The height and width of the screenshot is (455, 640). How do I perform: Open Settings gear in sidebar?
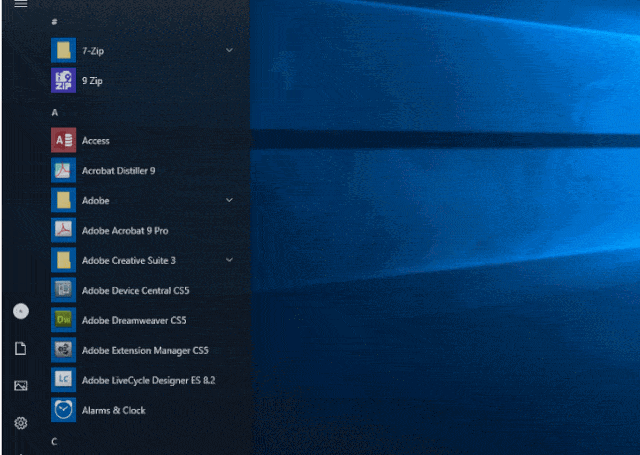point(20,423)
